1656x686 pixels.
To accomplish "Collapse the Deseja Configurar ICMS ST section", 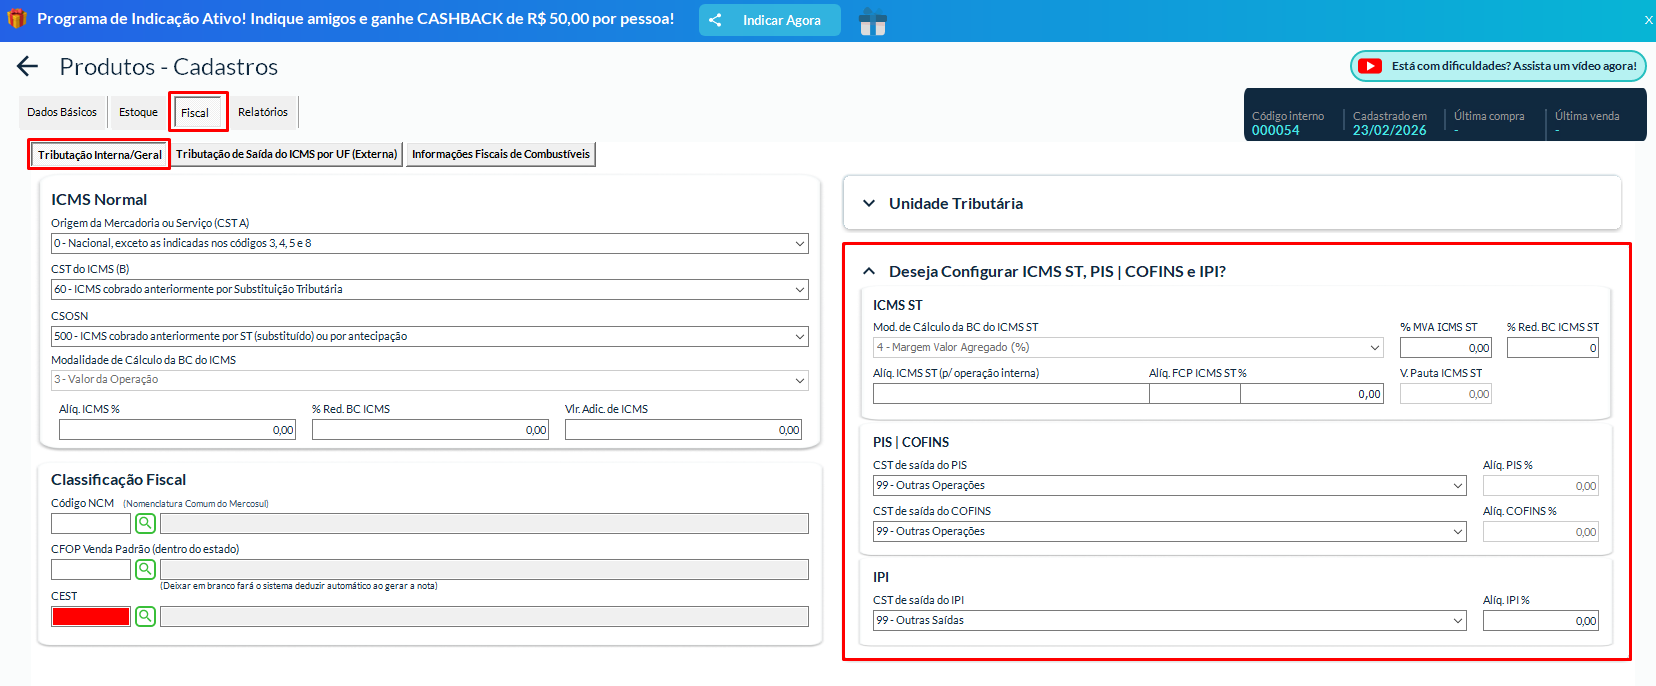I will [869, 272].
